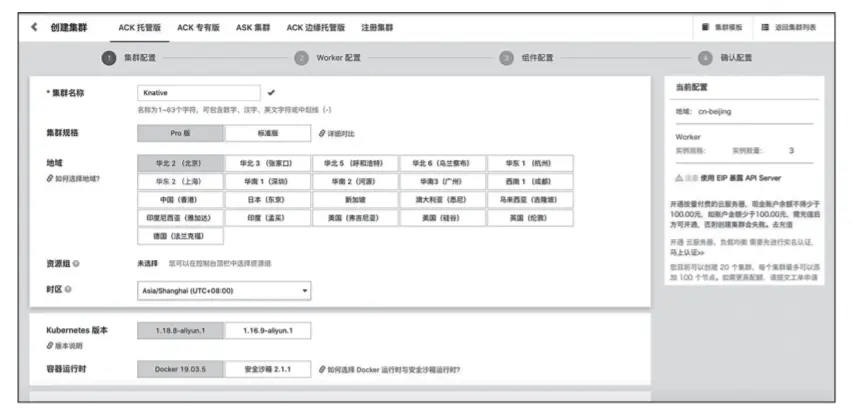Choose region 华东 1 (杭州)
Image resolution: width=852 pixels, height=412 pixels.
pos(530,163)
